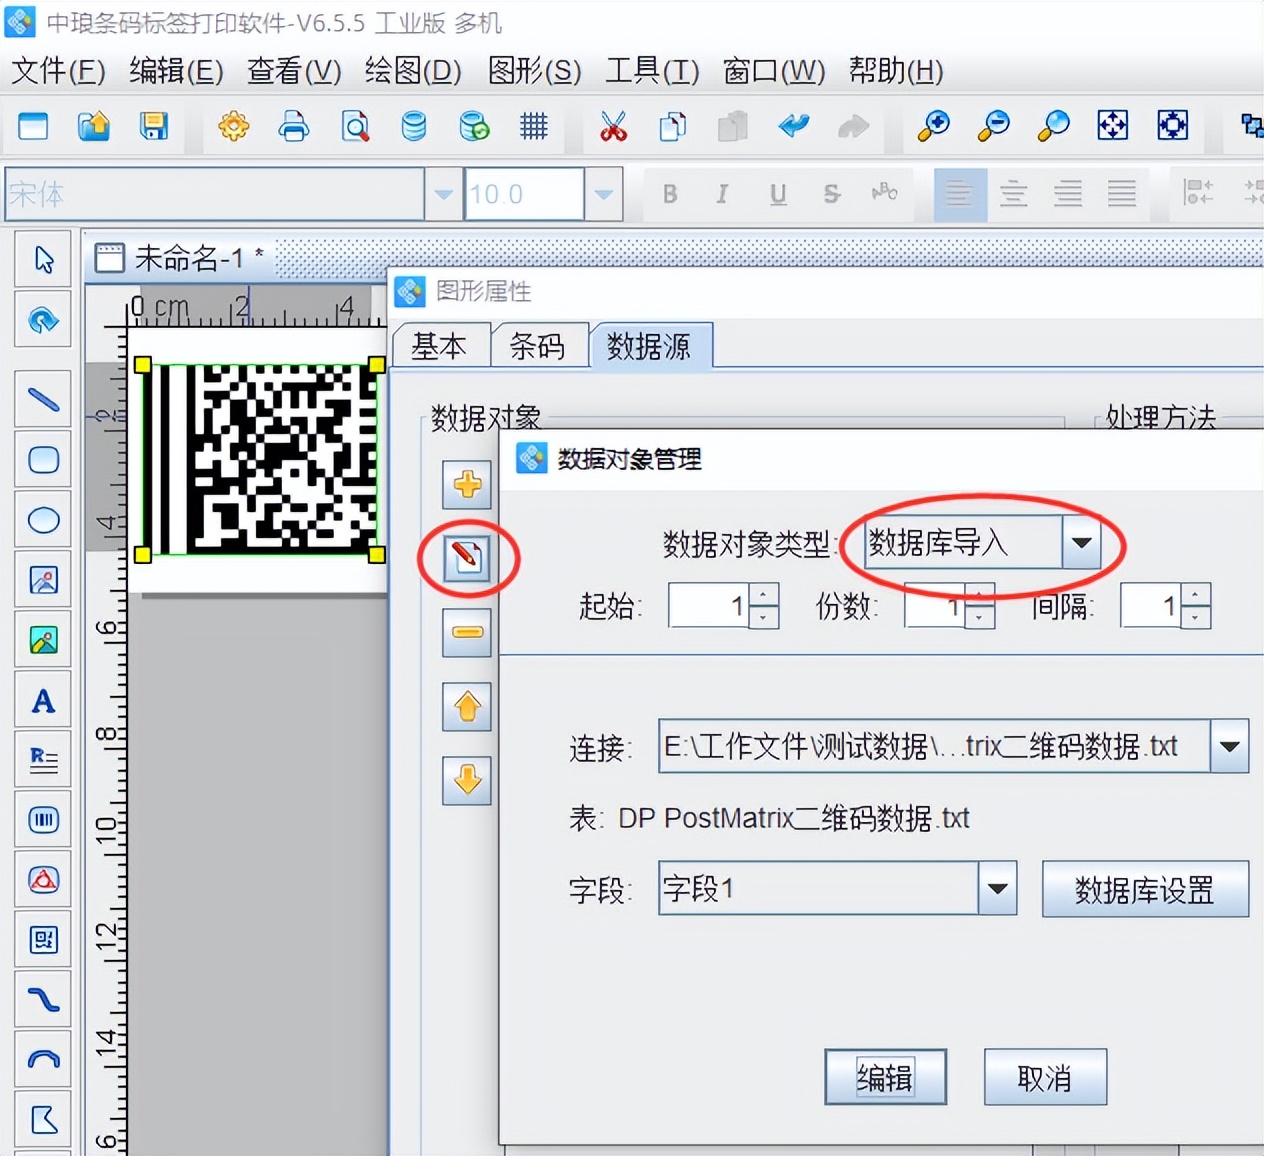Switch to the 数据源 tab
The image size is (1264, 1156).
point(650,346)
